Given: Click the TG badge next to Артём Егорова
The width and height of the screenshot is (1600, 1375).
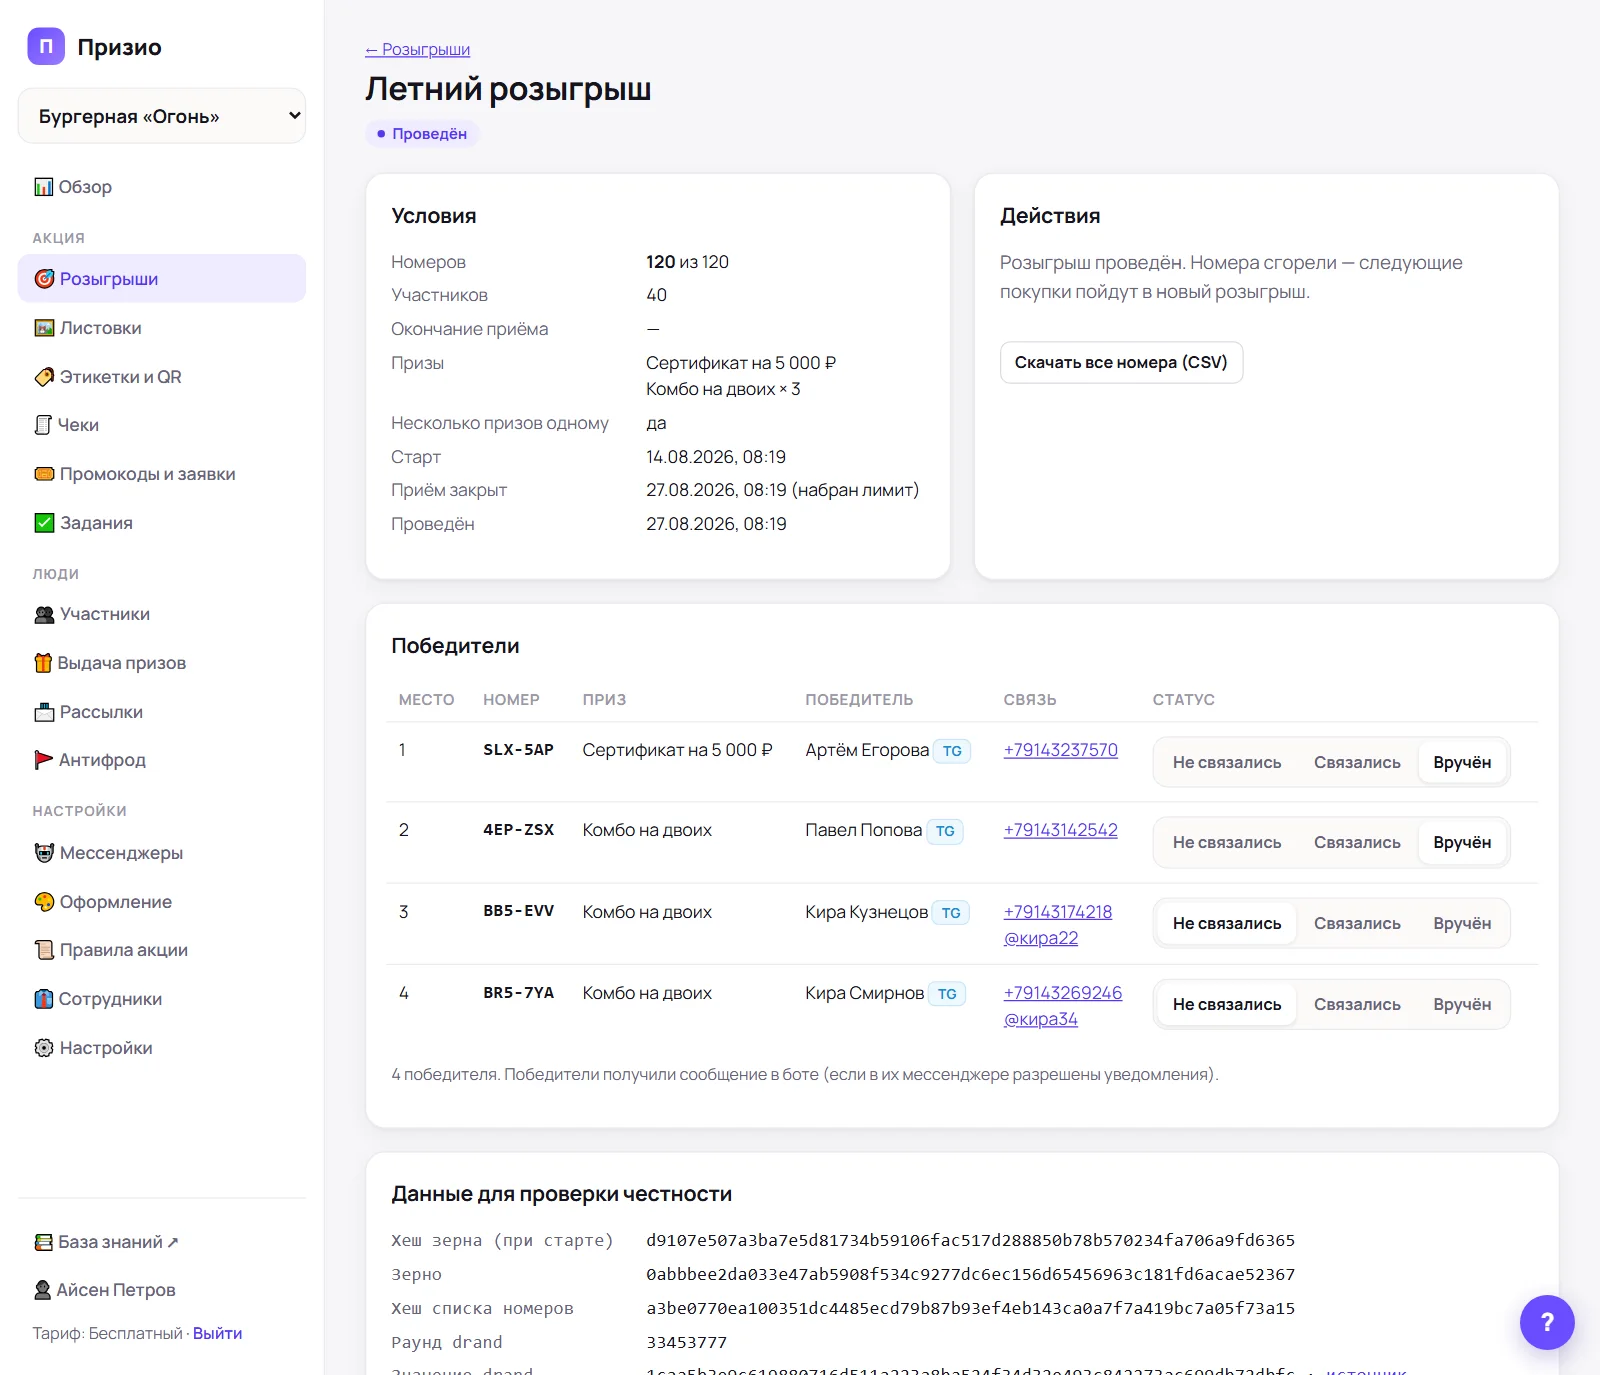Looking at the screenshot, I should pyautogui.click(x=952, y=751).
